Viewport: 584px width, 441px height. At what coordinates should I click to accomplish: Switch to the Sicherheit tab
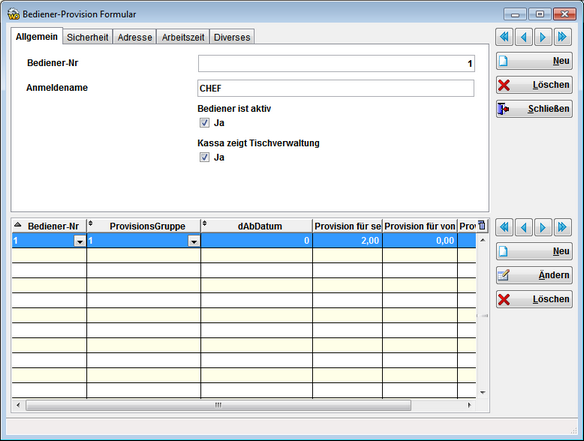(x=88, y=37)
